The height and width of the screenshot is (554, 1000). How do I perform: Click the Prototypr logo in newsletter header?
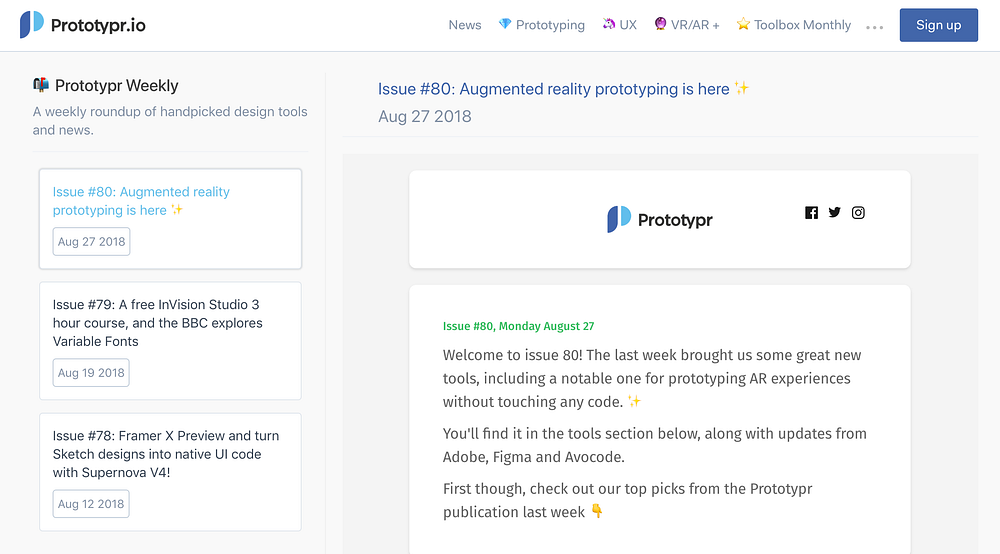(660, 220)
